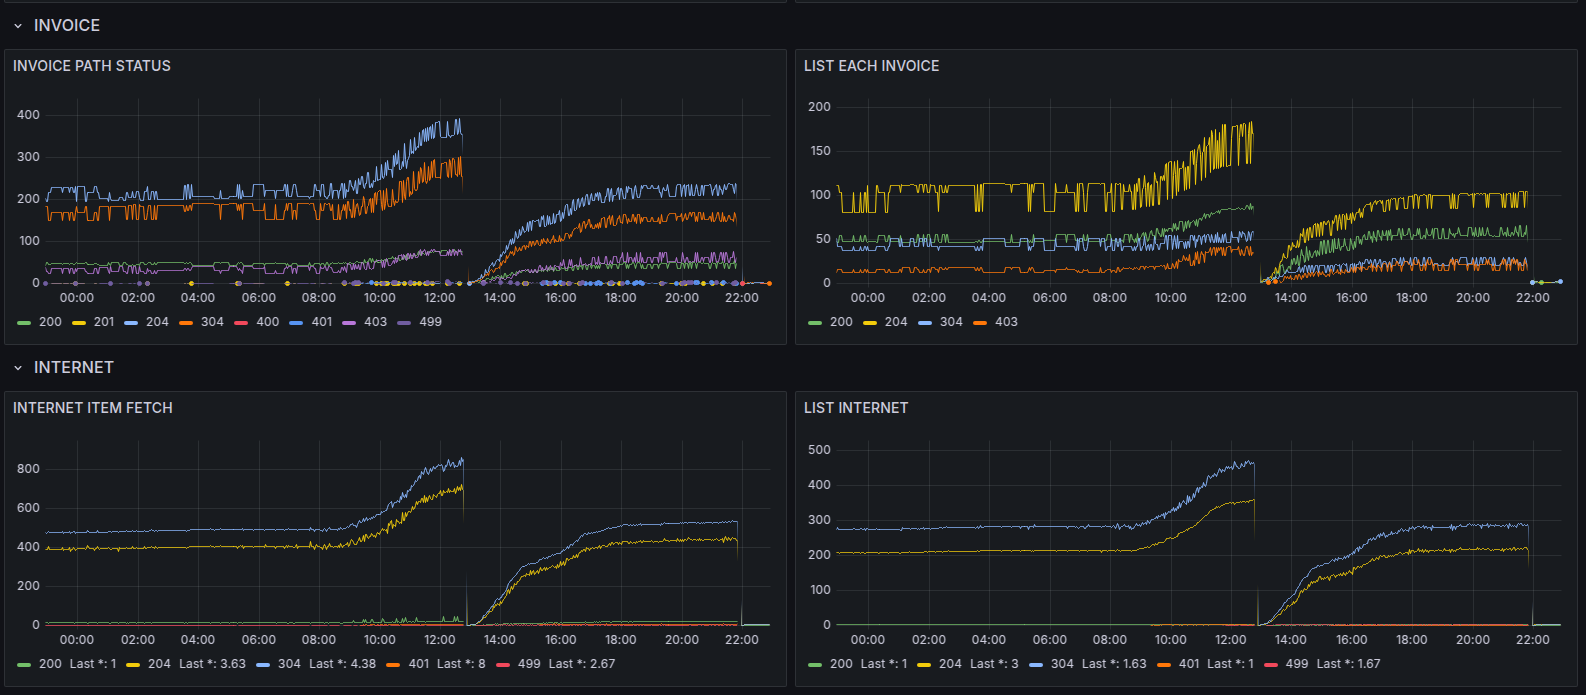The height and width of the screenshot is (695, 1586).
Task: Collapse the INTERNET row chevron
Action: 18,368
